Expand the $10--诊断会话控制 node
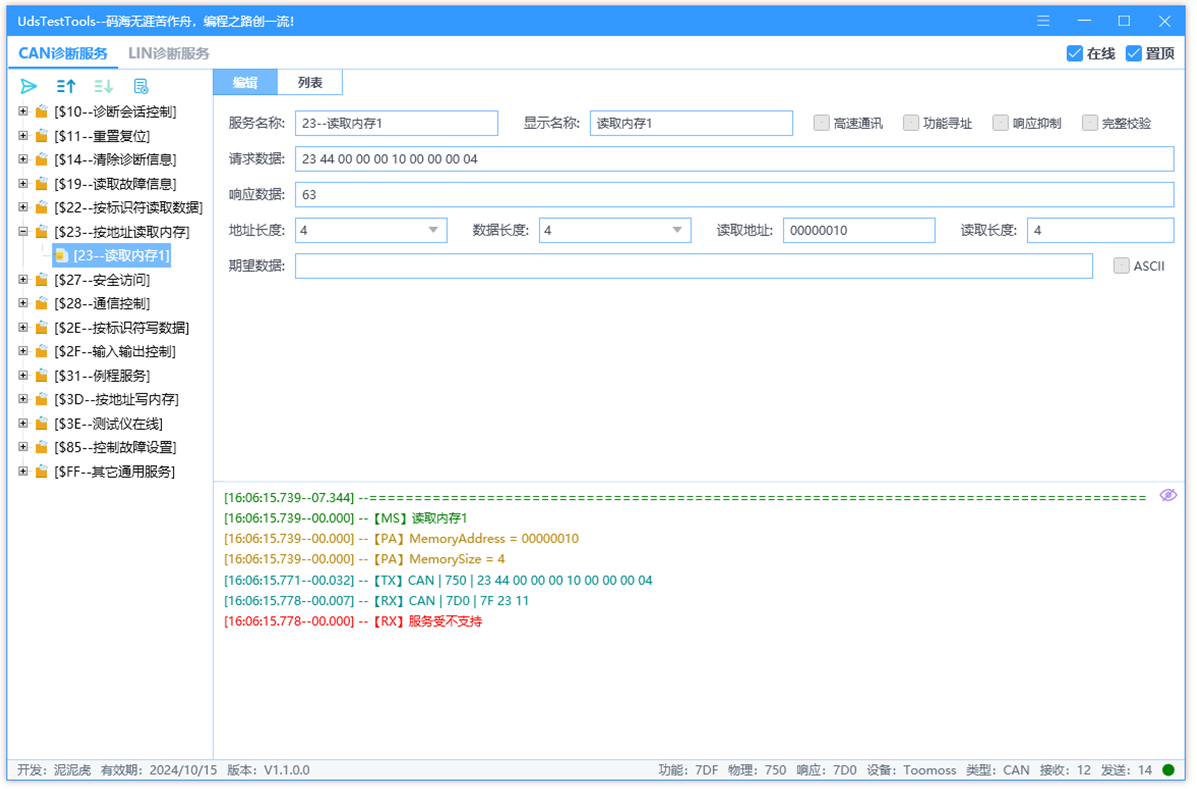 23,111
